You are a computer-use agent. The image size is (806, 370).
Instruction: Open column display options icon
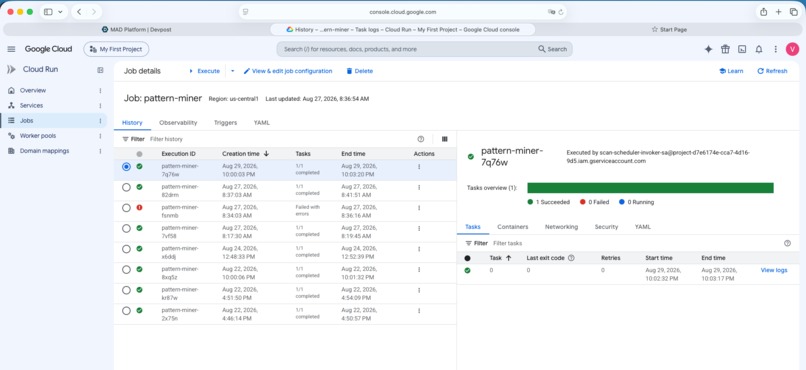pos(445,139)
